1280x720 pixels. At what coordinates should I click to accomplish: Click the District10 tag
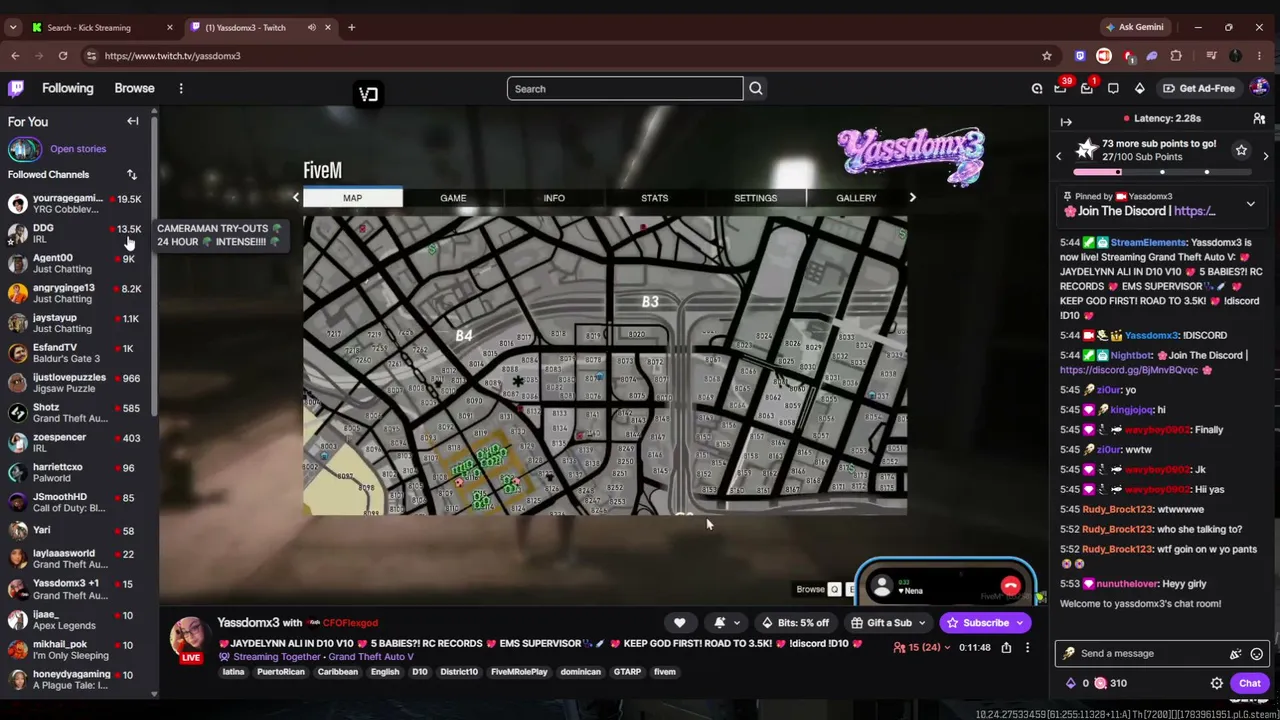coord(459,672)
